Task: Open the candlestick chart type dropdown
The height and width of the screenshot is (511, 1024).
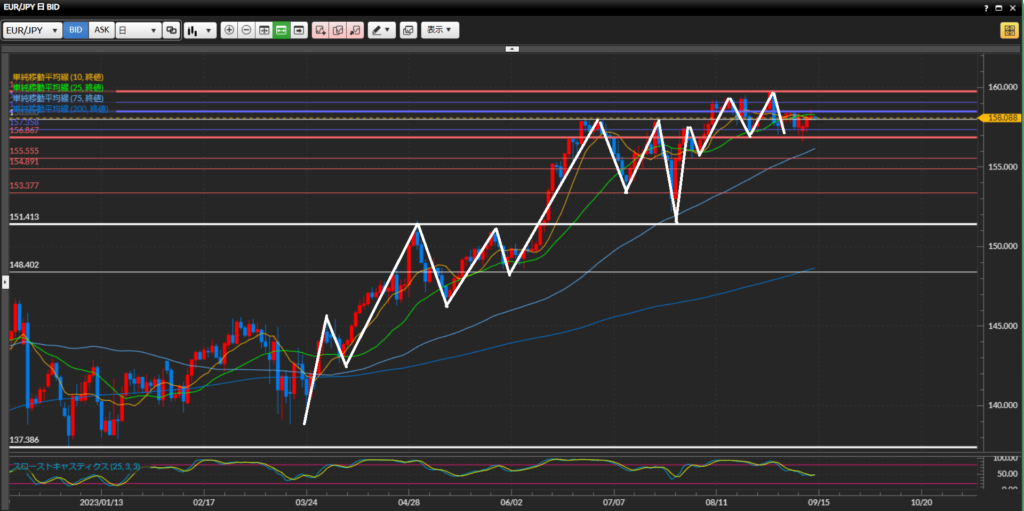Action: 199,30
